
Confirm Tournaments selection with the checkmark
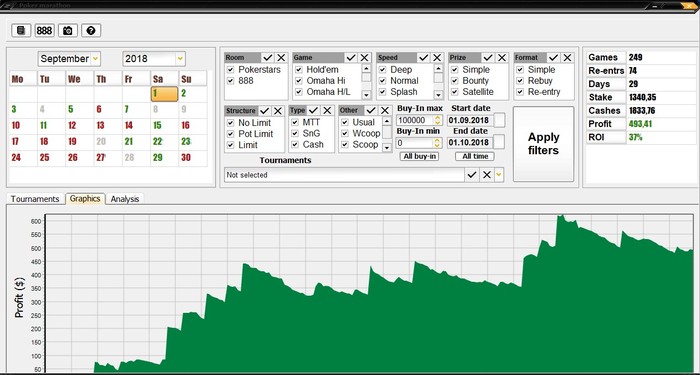tap(471, 175)
